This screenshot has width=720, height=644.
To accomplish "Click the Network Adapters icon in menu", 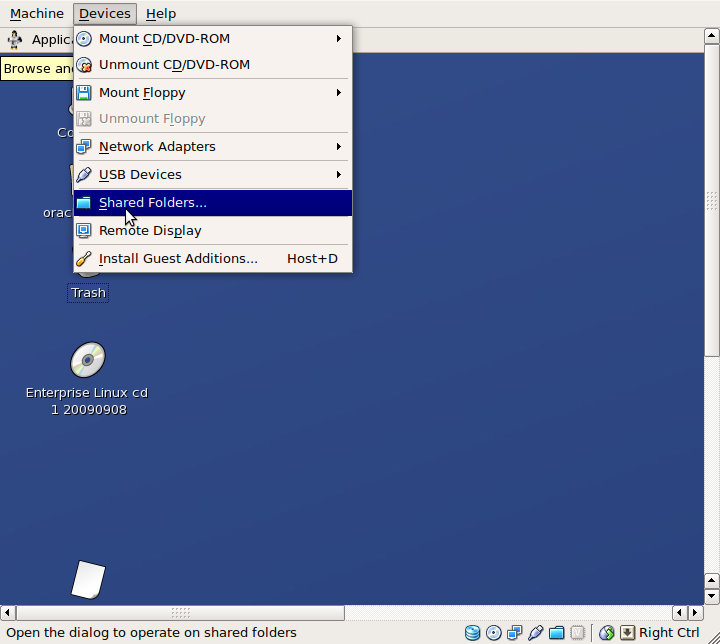I will coord(84,147).
